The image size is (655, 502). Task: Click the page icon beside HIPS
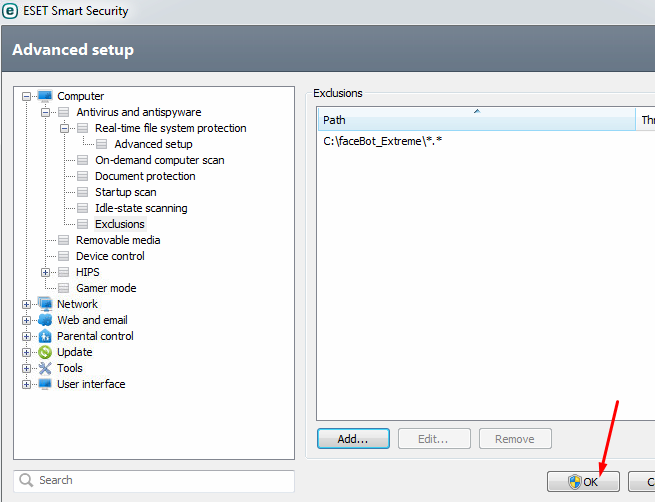(x=63, y=272)
